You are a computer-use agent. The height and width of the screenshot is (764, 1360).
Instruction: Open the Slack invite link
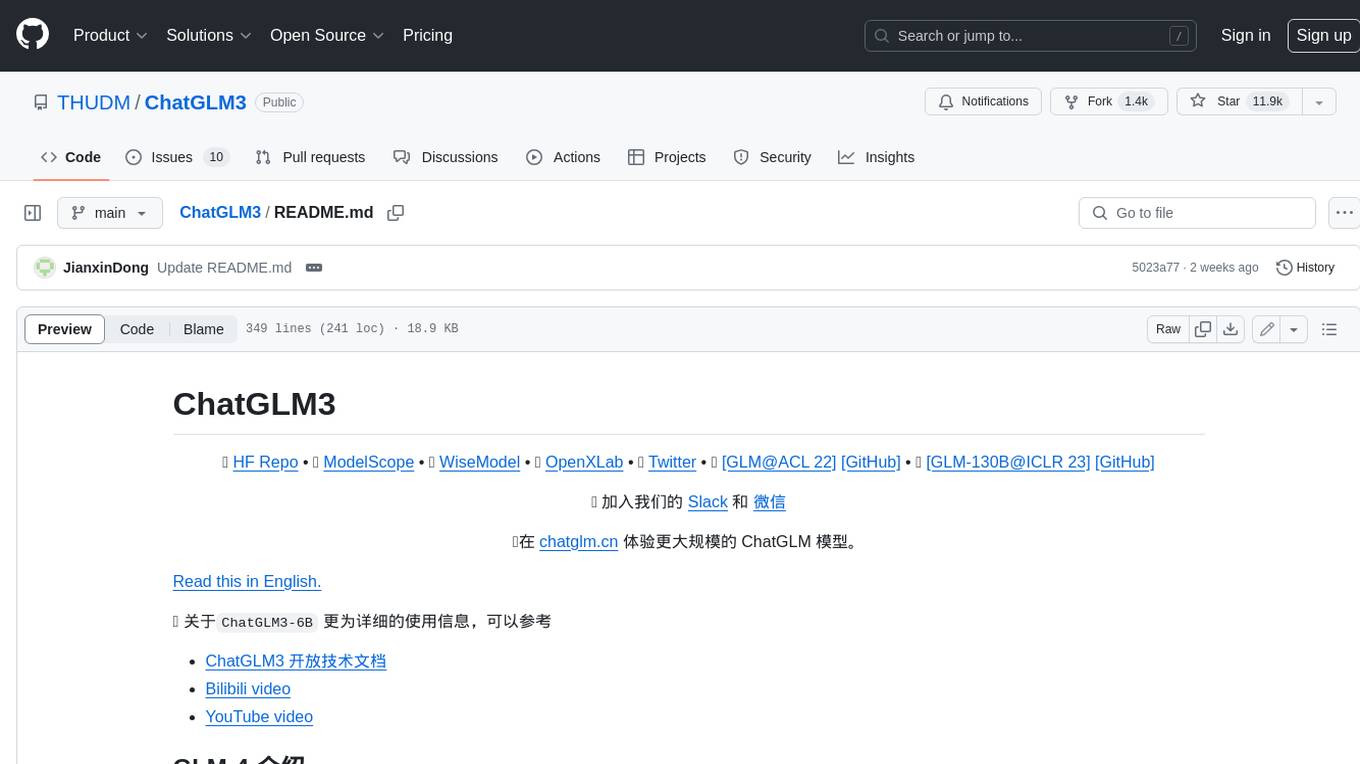707,502
